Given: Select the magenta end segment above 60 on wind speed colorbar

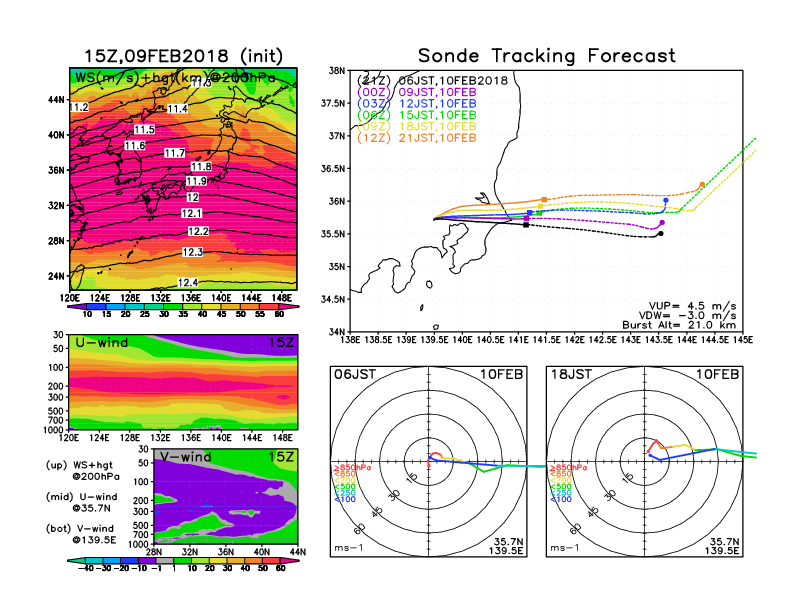Looking at the screenshot, I should click(x=289, y=307).
